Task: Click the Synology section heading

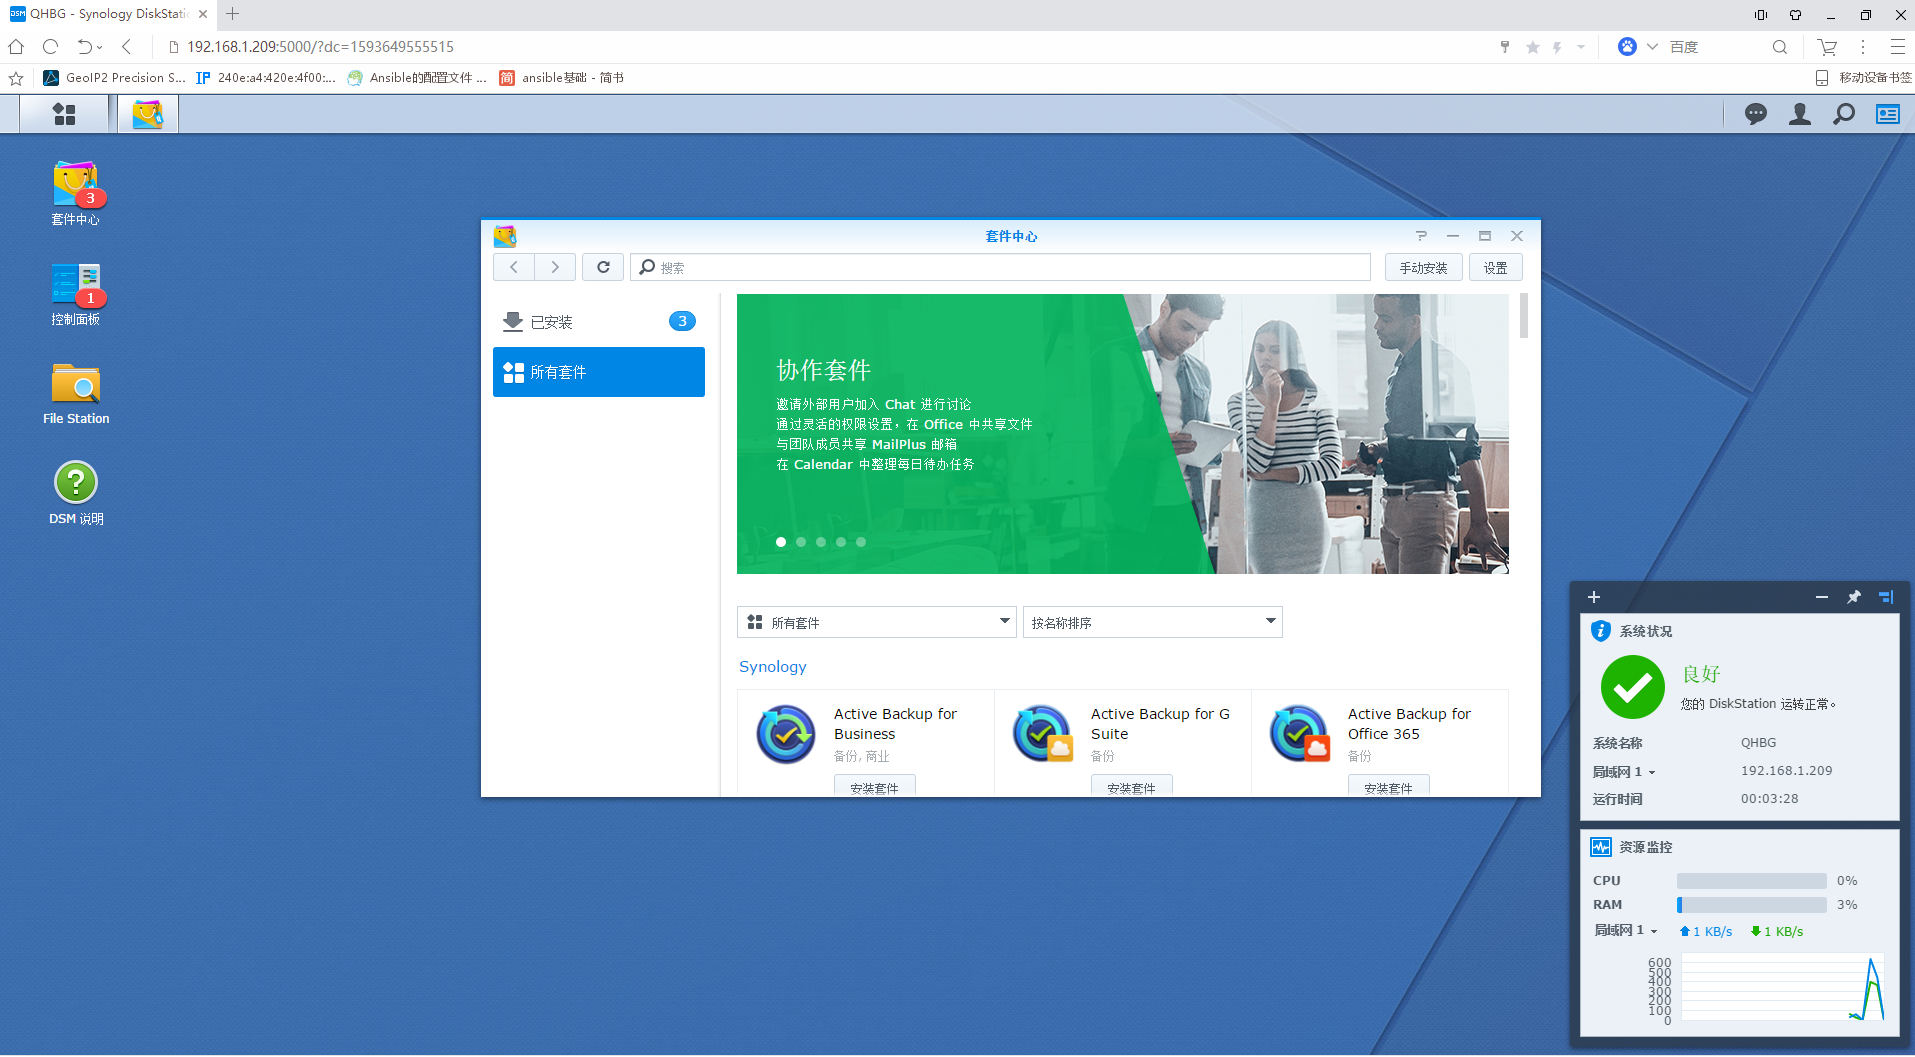Action: pyautogui.click(x=772, y=667)
